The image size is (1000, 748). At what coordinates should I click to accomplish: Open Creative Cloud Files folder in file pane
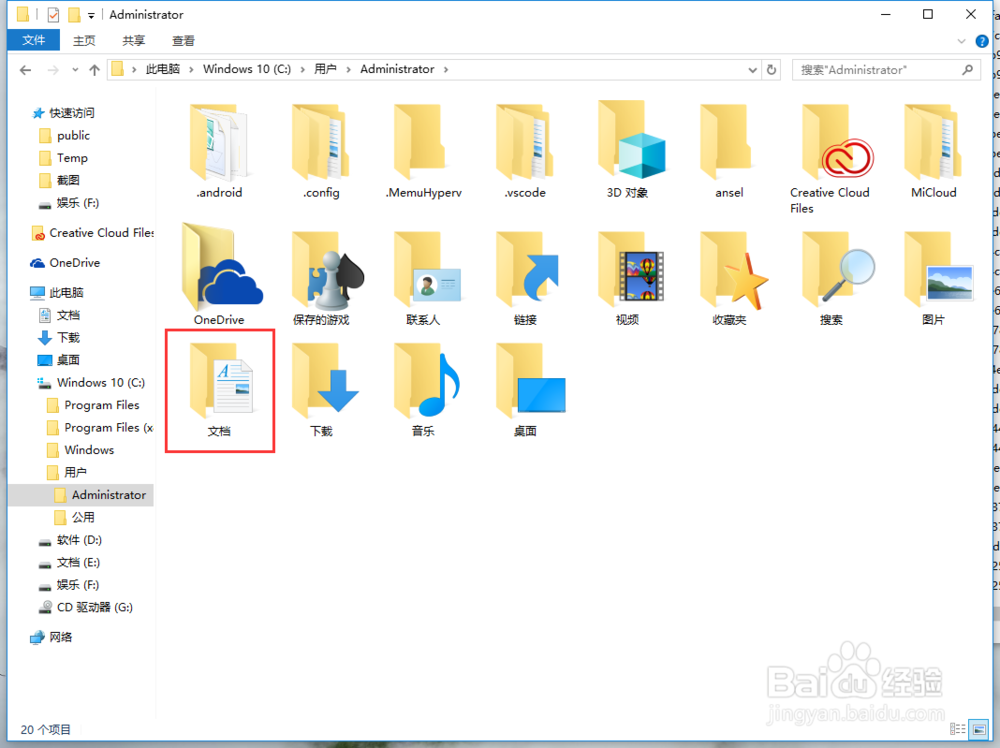click(x=830, y=159)
